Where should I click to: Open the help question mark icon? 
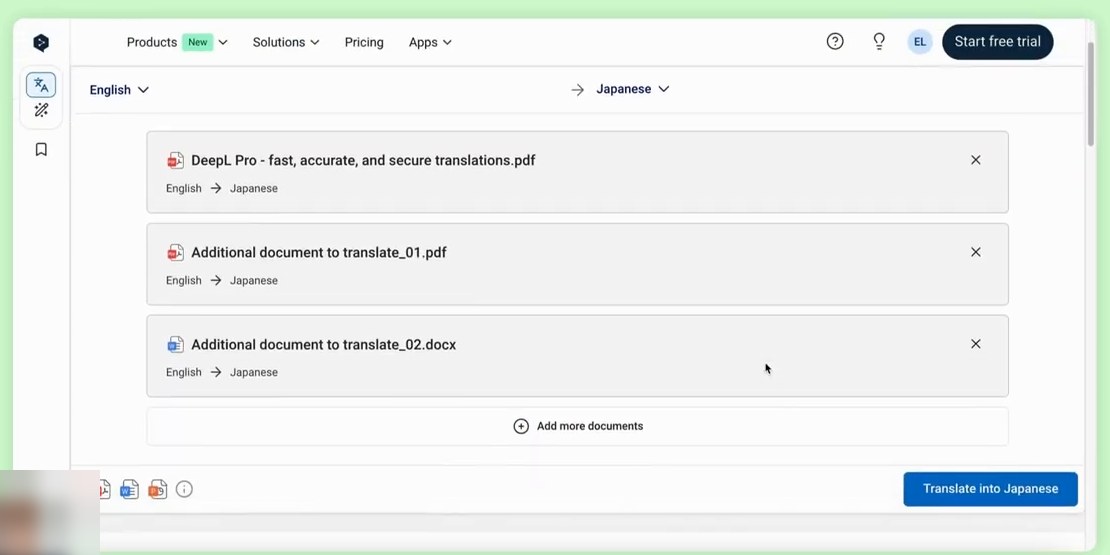coord(835,42)
